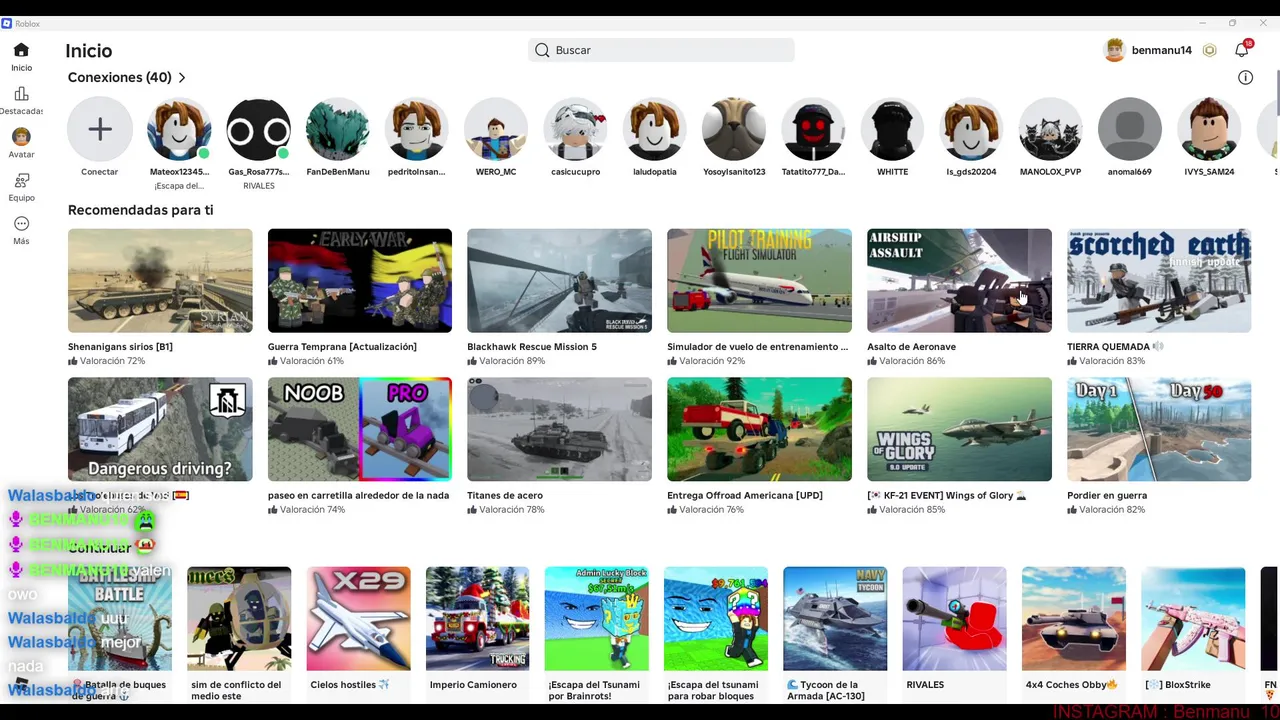The width and height of the screenshot is (1280, 720).
Task: Open Noob Pro cart ride thumbnail
Action: (360, 429)
